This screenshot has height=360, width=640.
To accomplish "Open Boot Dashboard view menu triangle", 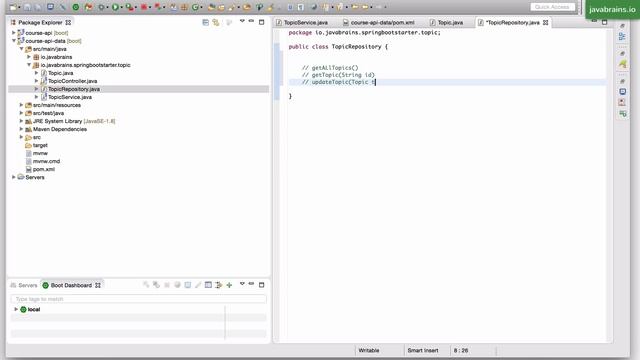I will pyautogui.click(x=242, y=284).
